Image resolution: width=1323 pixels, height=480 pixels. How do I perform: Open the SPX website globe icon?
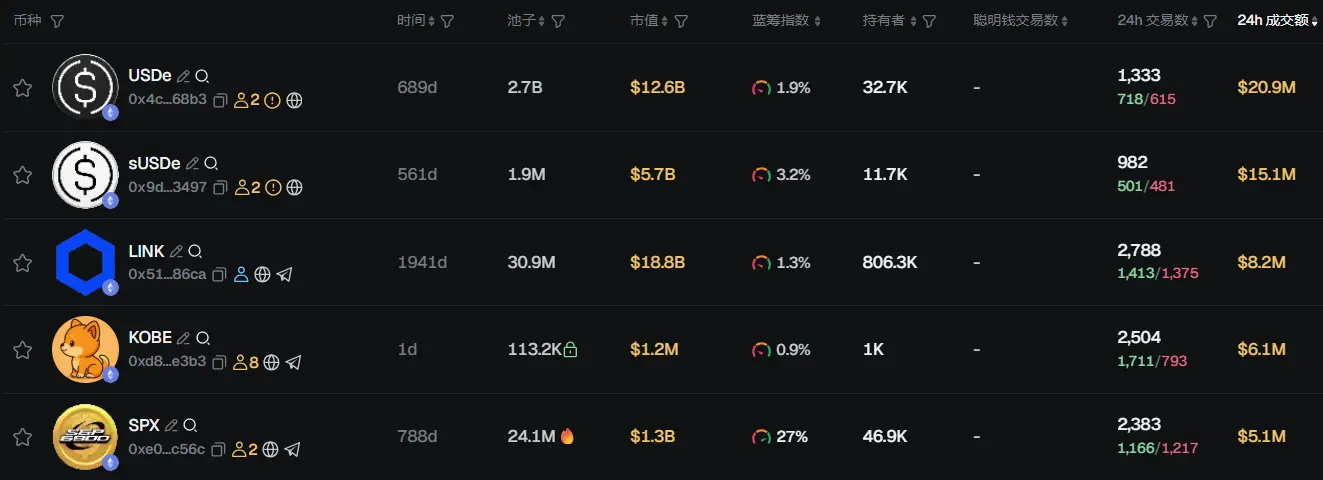(270, 450)
